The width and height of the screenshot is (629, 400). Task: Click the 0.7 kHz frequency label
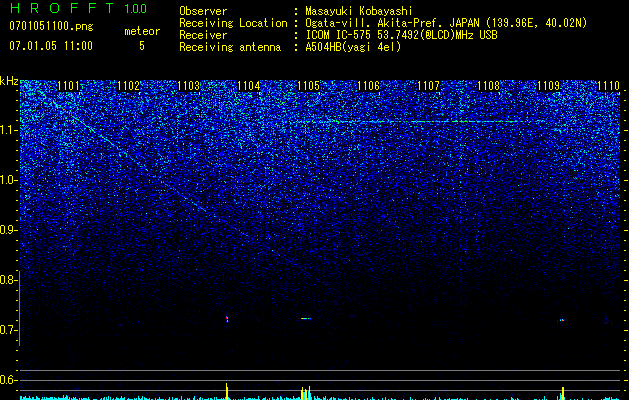click(x=8, y=330)
